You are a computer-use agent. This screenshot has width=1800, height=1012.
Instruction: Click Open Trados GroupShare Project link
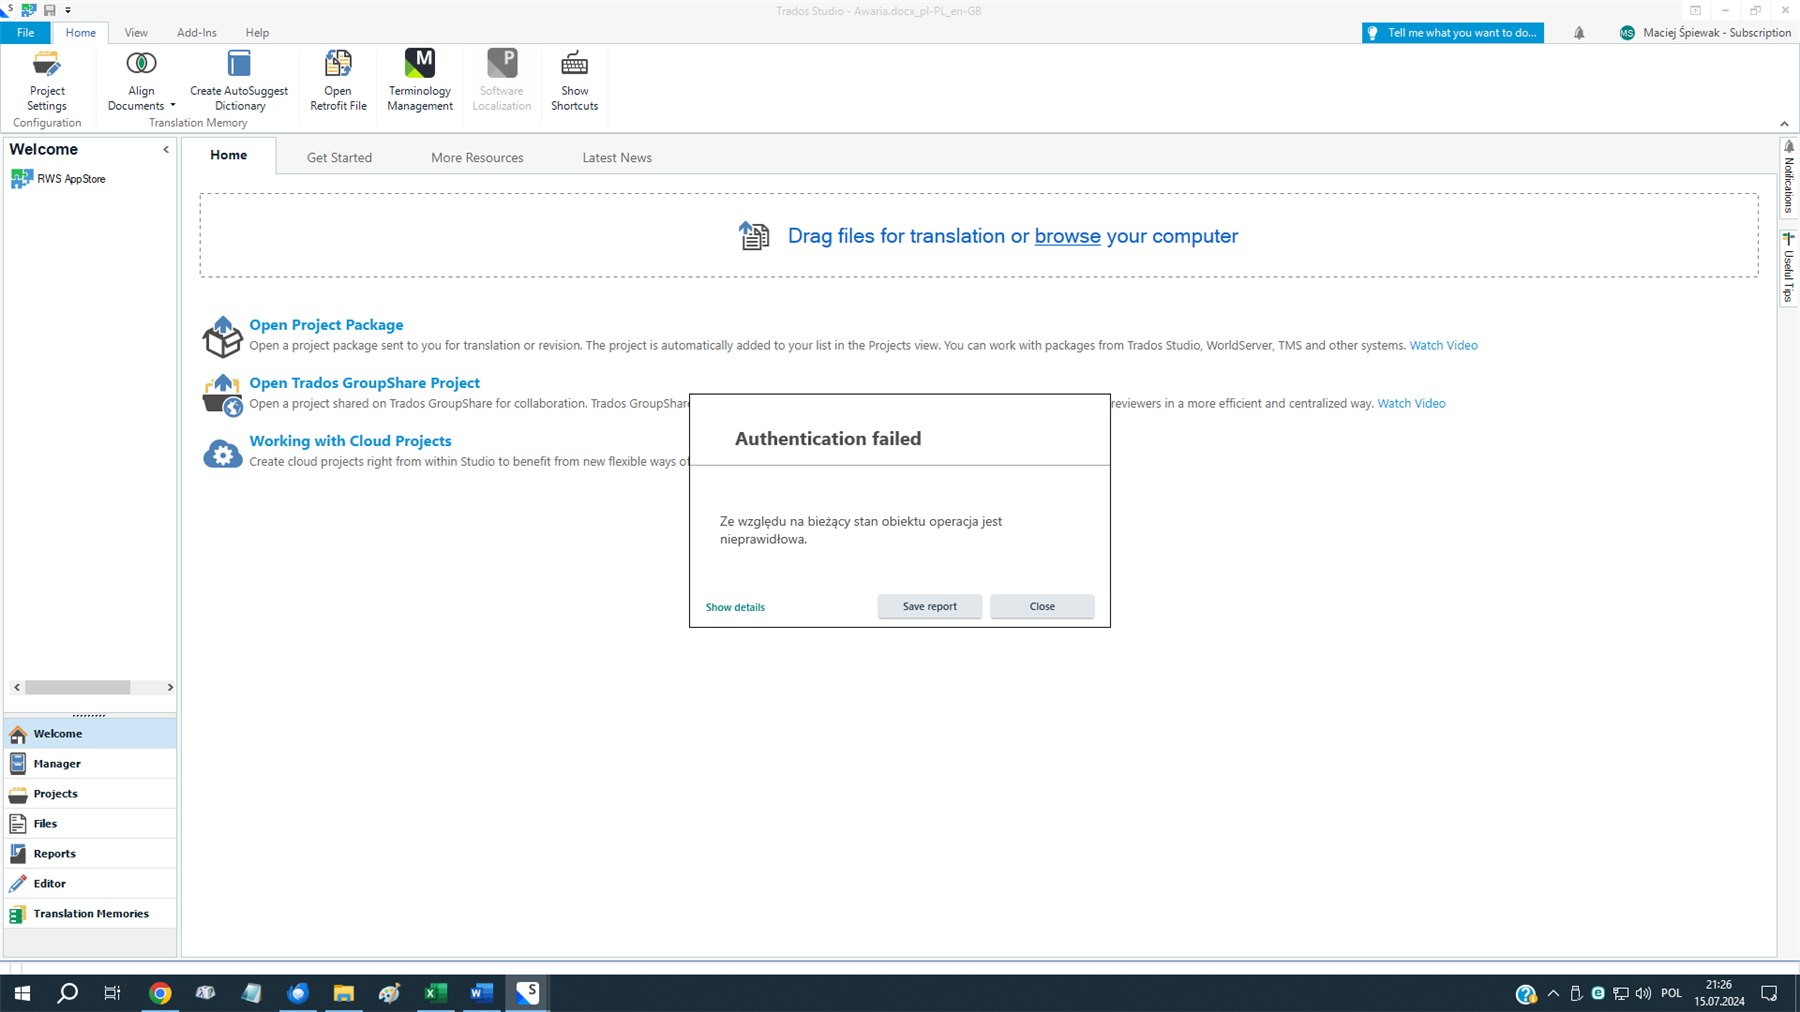pos(364,382)
